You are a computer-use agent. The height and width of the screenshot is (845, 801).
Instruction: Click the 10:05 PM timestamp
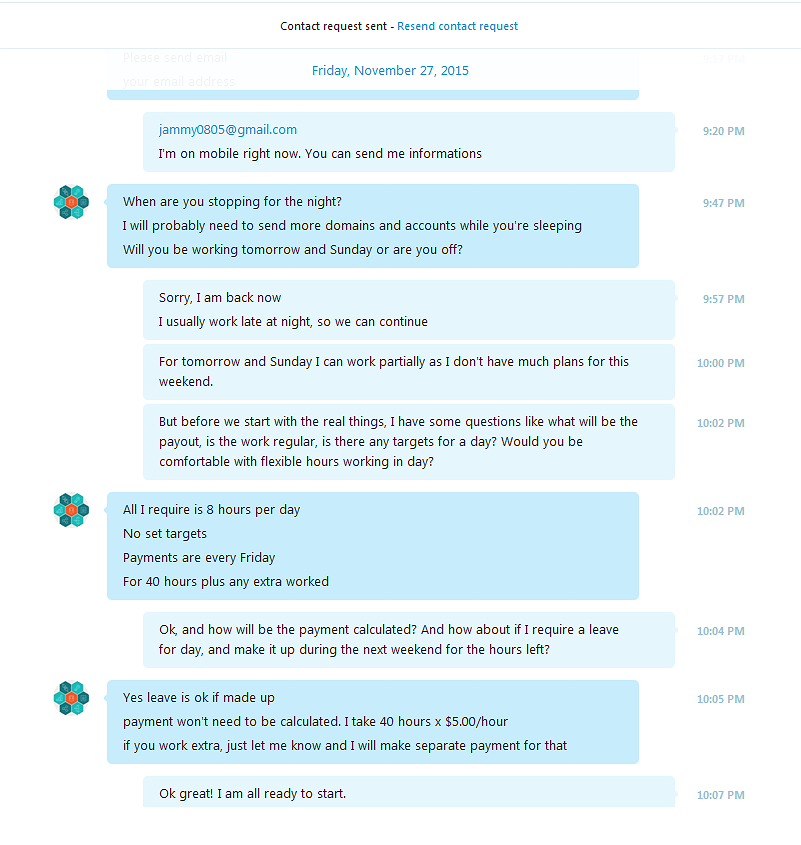(x=721, y=699)
